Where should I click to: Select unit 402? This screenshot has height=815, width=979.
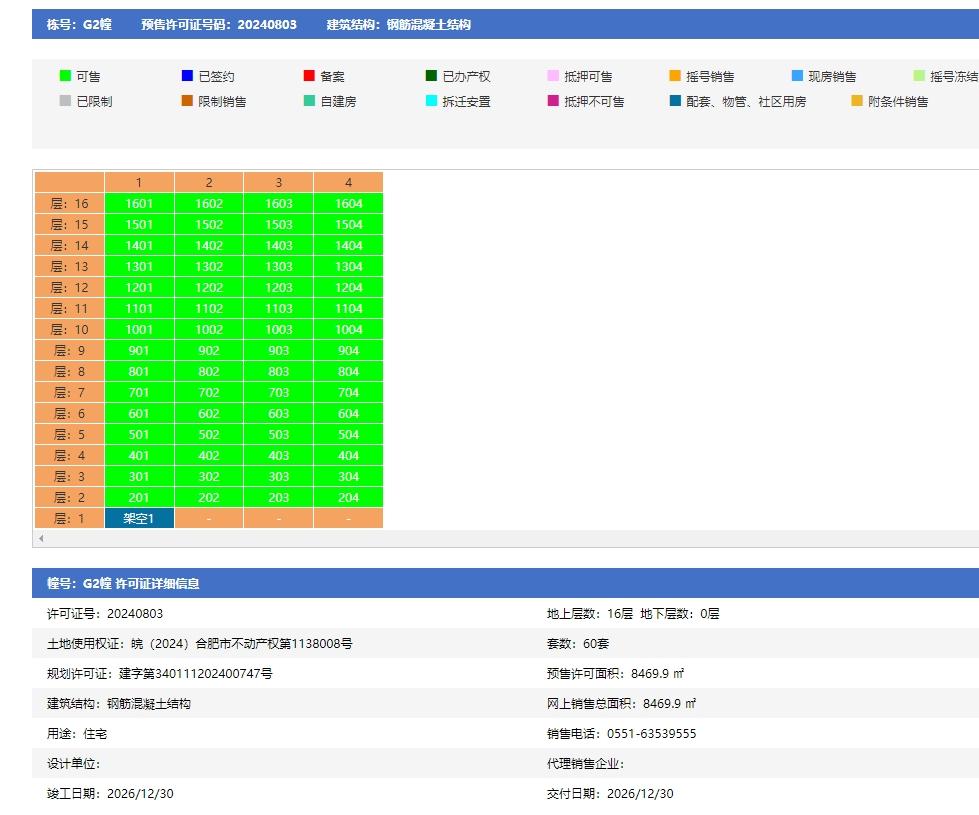pyautogui.click(x=209, y=455)
